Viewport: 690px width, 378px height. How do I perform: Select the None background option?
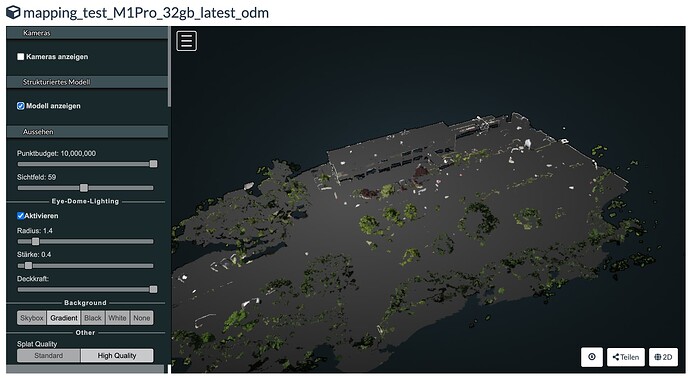[x=142, y=318]
